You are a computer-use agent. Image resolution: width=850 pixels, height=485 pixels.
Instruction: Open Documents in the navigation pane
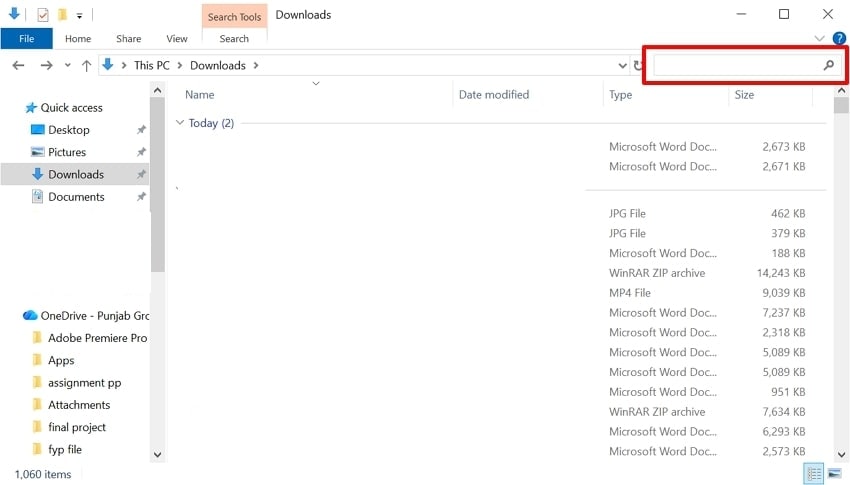[76, 197]
